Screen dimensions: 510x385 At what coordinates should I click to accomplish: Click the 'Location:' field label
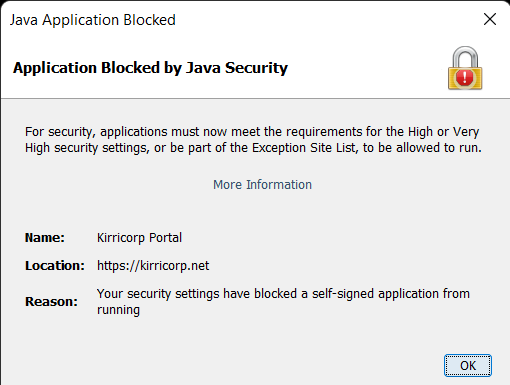click(55, 266)
